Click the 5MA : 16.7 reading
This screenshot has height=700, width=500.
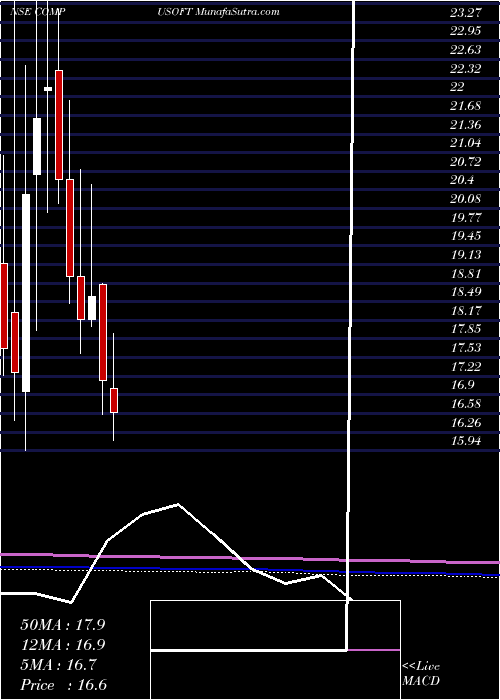point(59,665)
